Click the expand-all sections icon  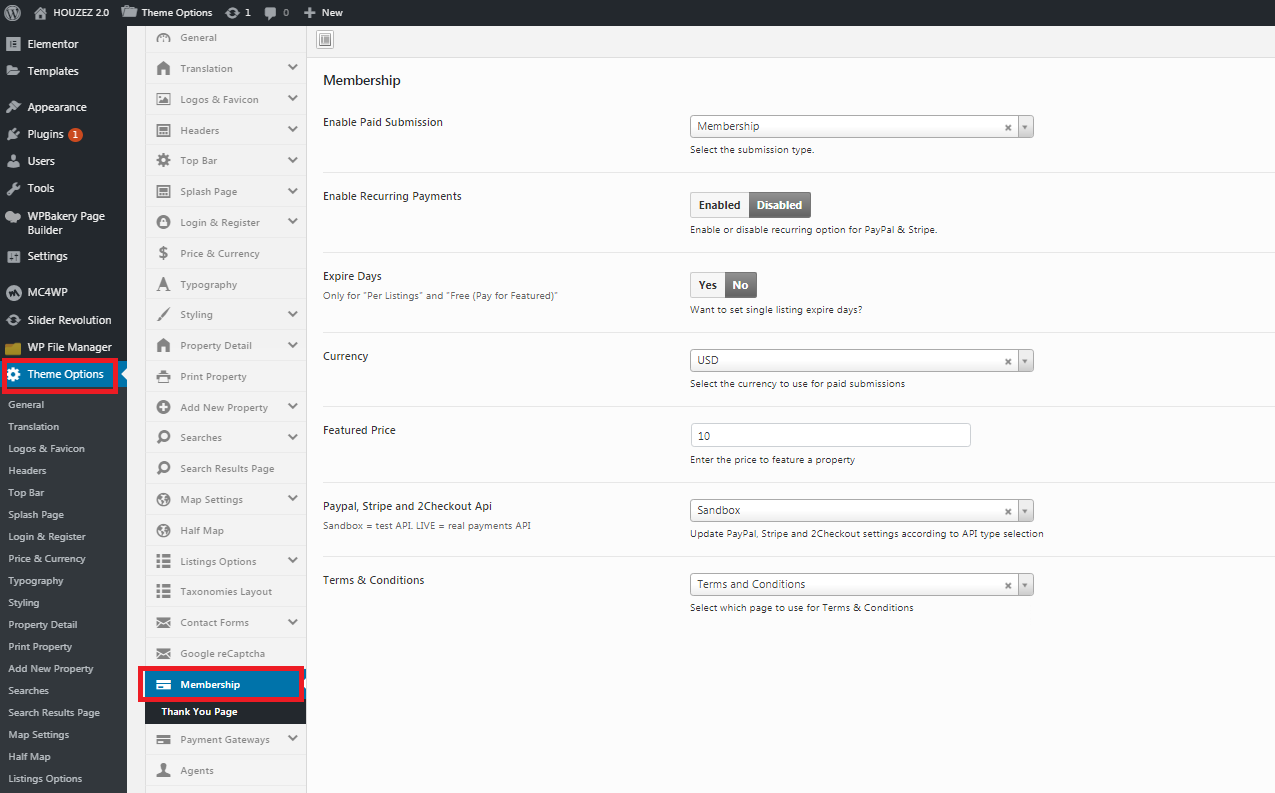[x=325, y=39]
